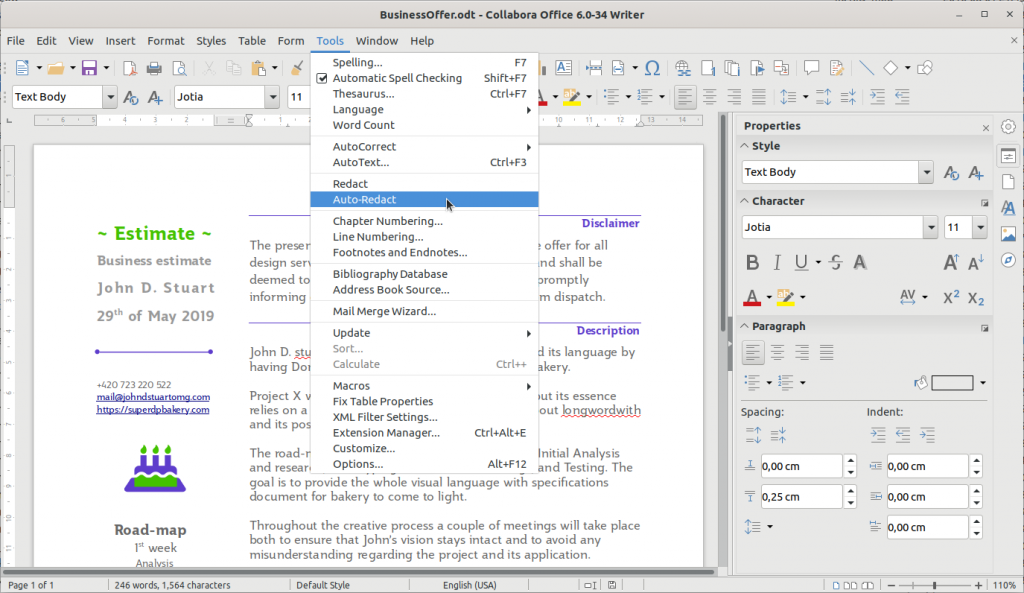Open the Macros submenu
The width and height of the screenshot is (1024, 593).
(x=424, y=386)
